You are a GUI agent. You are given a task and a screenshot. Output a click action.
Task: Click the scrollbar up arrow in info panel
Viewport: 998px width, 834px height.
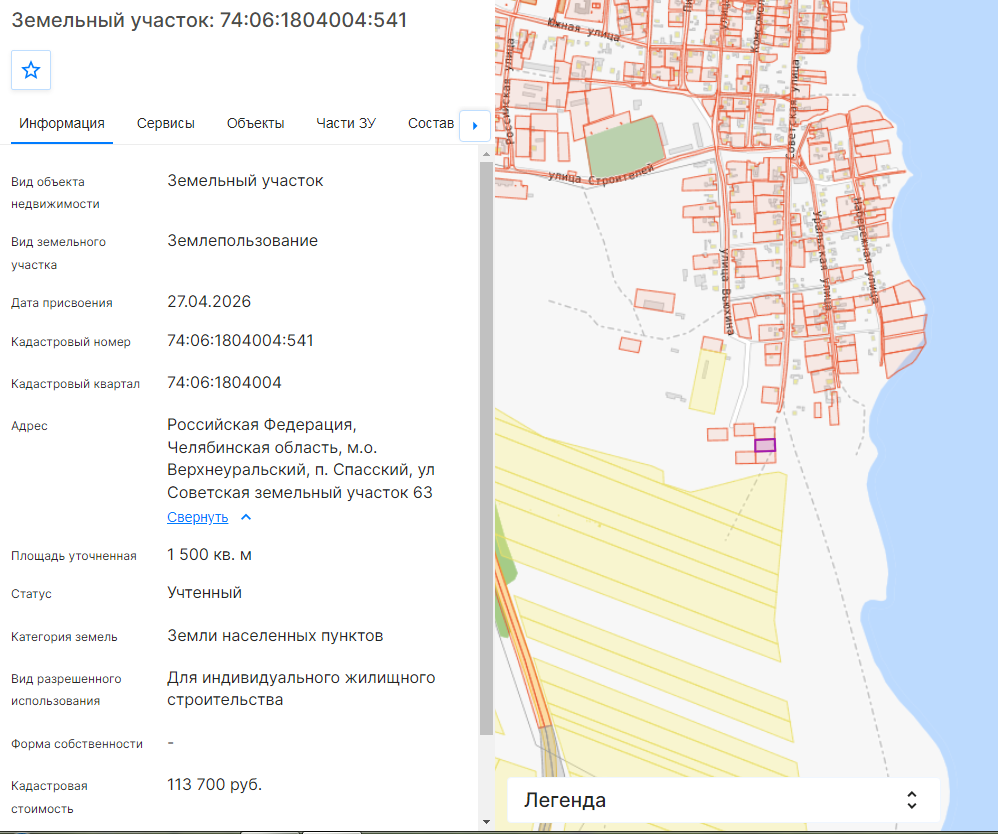[x=486, y=154]
